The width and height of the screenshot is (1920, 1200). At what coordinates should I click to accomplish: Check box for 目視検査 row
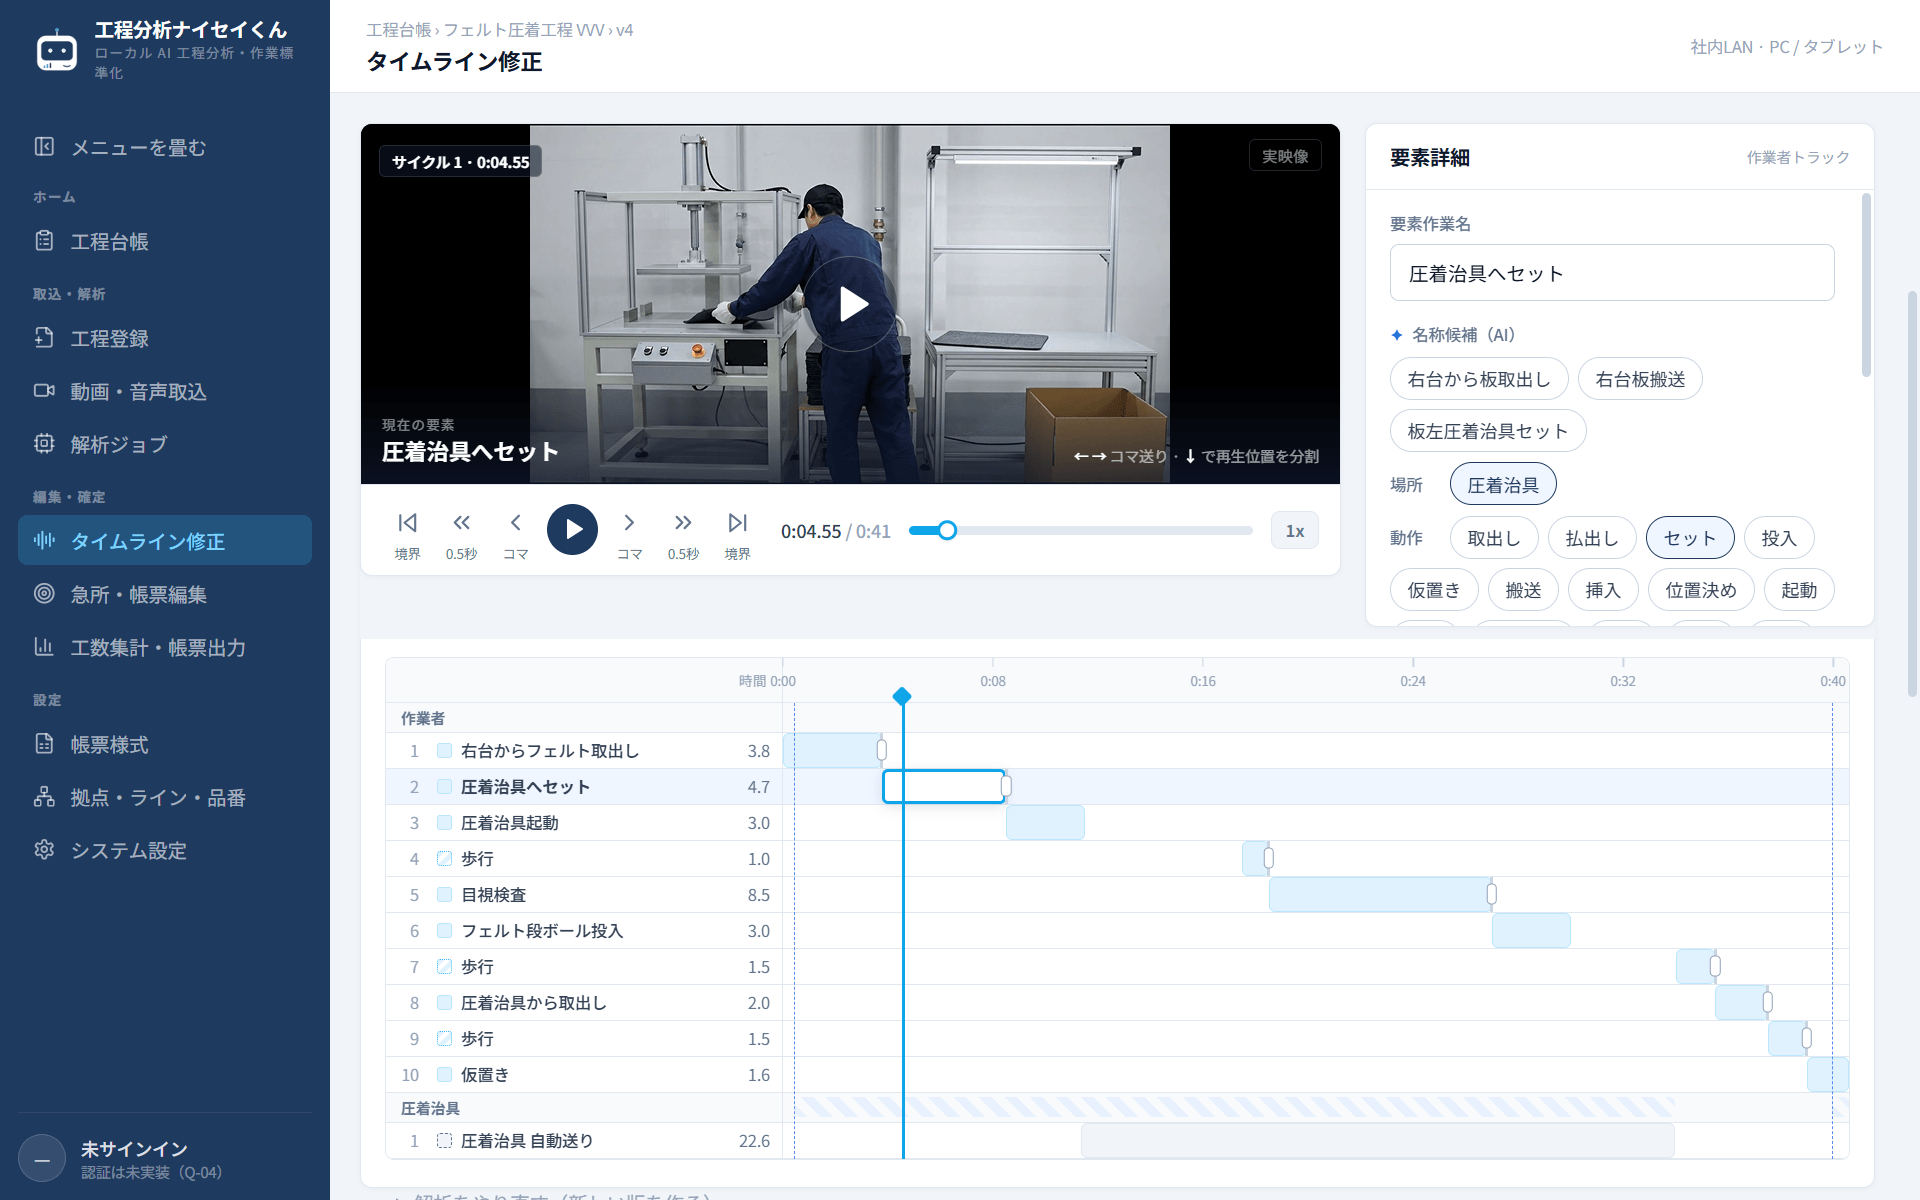(444, 895)
